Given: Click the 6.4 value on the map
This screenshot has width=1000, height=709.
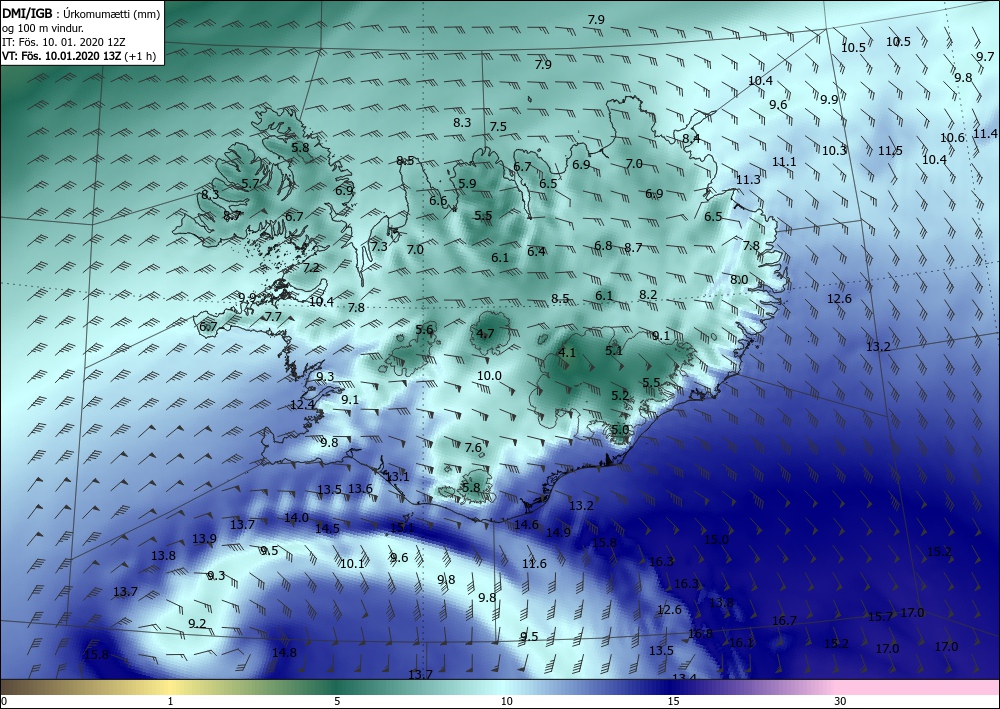Looking at the screenshot, I should point(536,252).
